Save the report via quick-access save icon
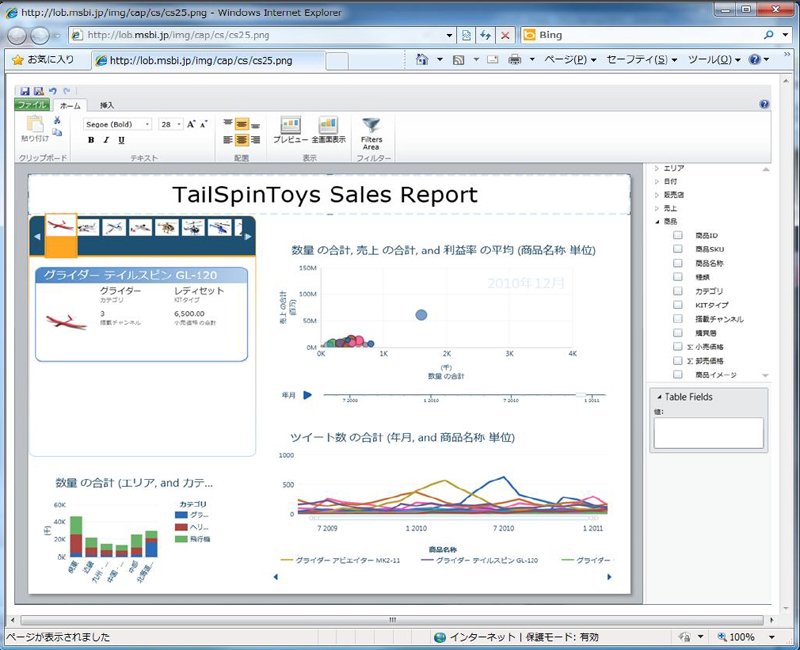 [25, 91]
